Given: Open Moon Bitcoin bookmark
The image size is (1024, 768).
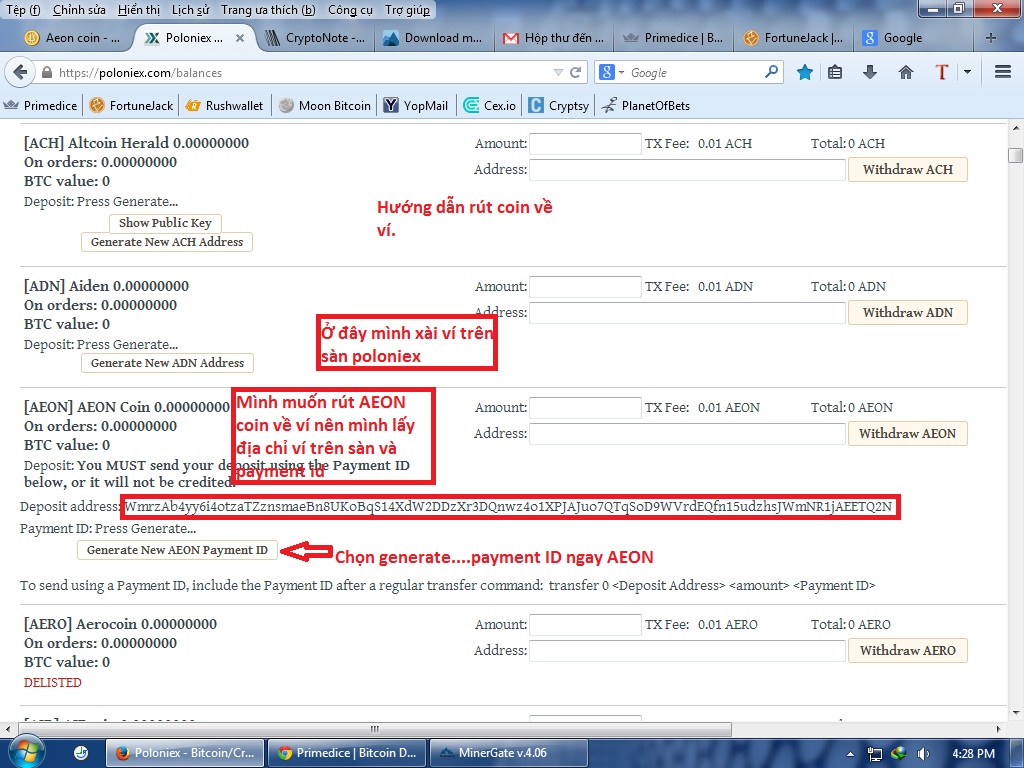Looking at the screenshot, I should pos(325,105).
